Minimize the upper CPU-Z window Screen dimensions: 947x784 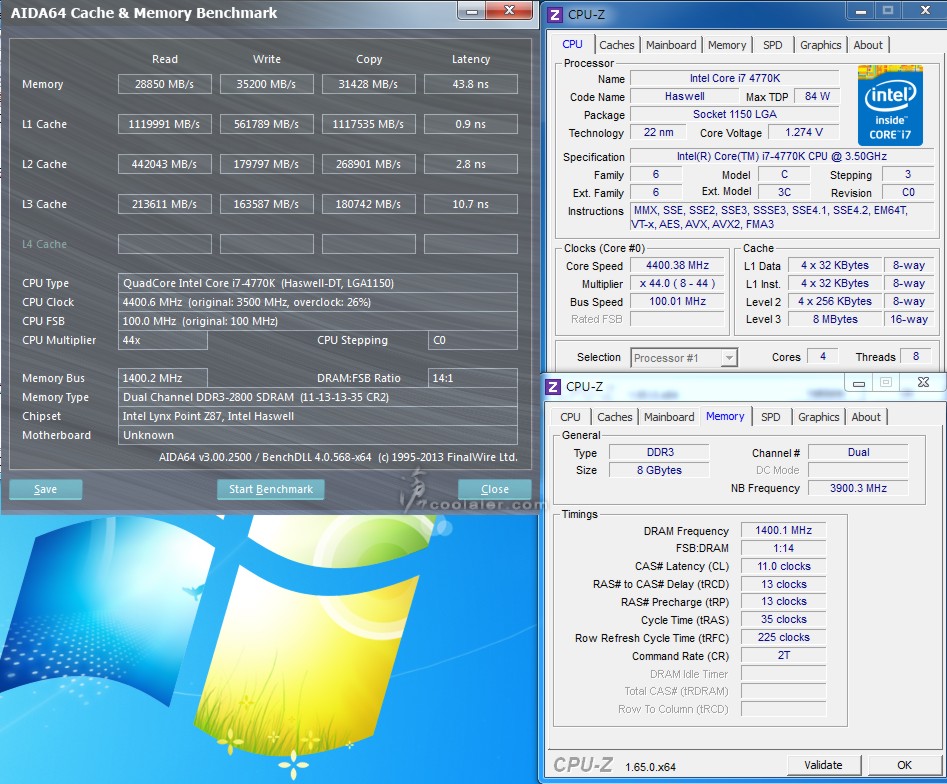click(861, 11)
